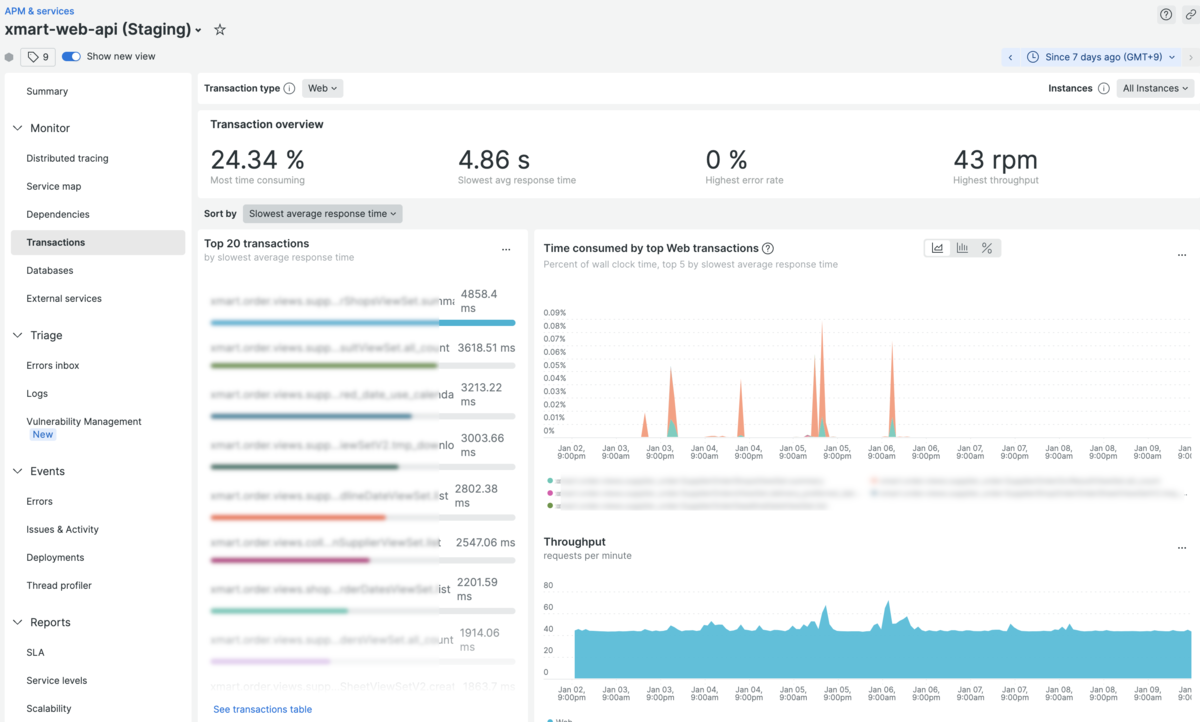Click the blue Throughput area chart
The width and height of the screenshot is (1200, 722).
(x=882, y=653)
